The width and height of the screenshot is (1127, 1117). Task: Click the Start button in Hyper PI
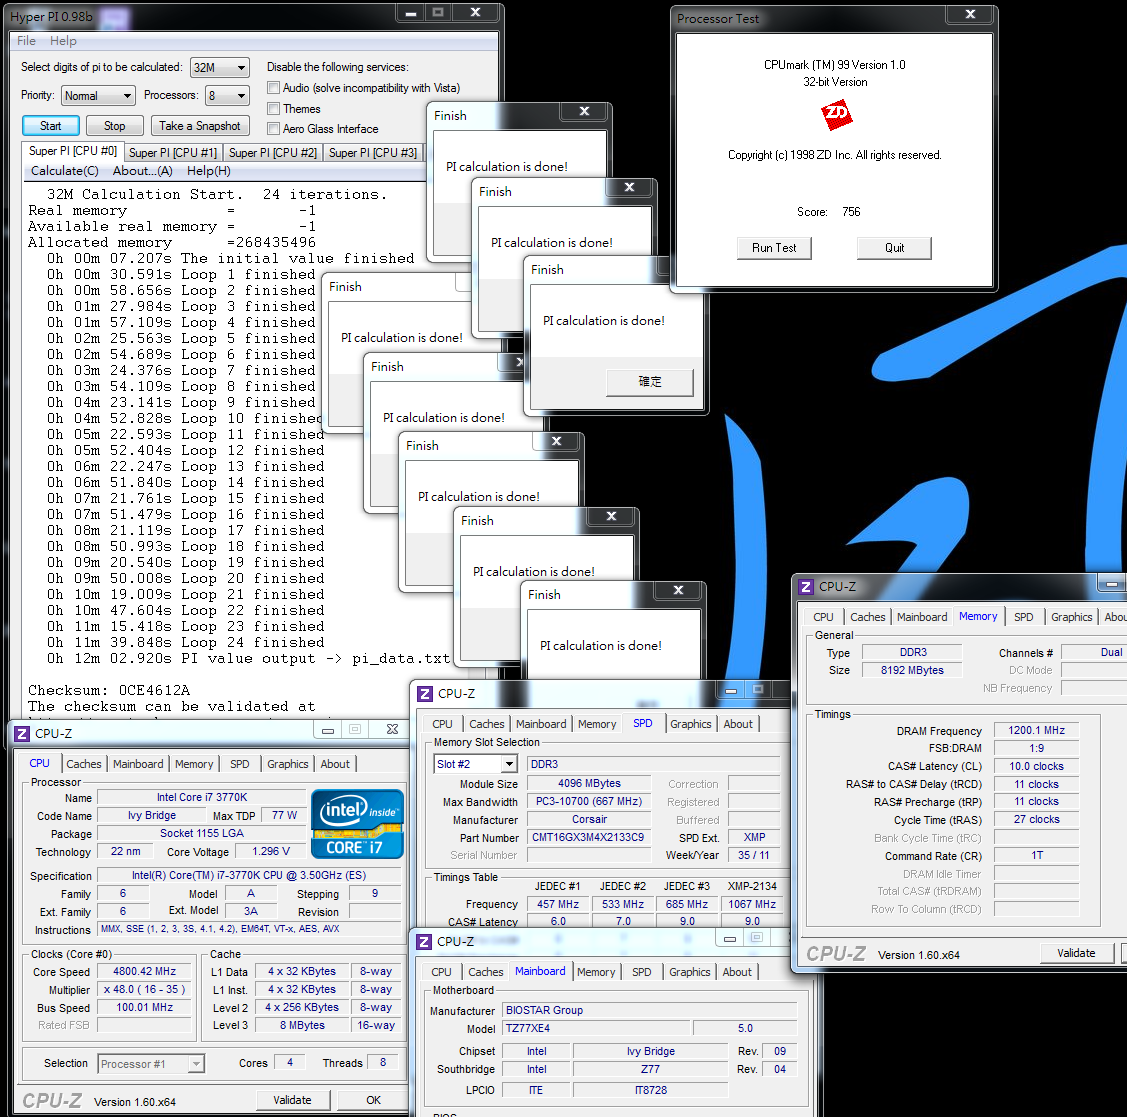50,126
